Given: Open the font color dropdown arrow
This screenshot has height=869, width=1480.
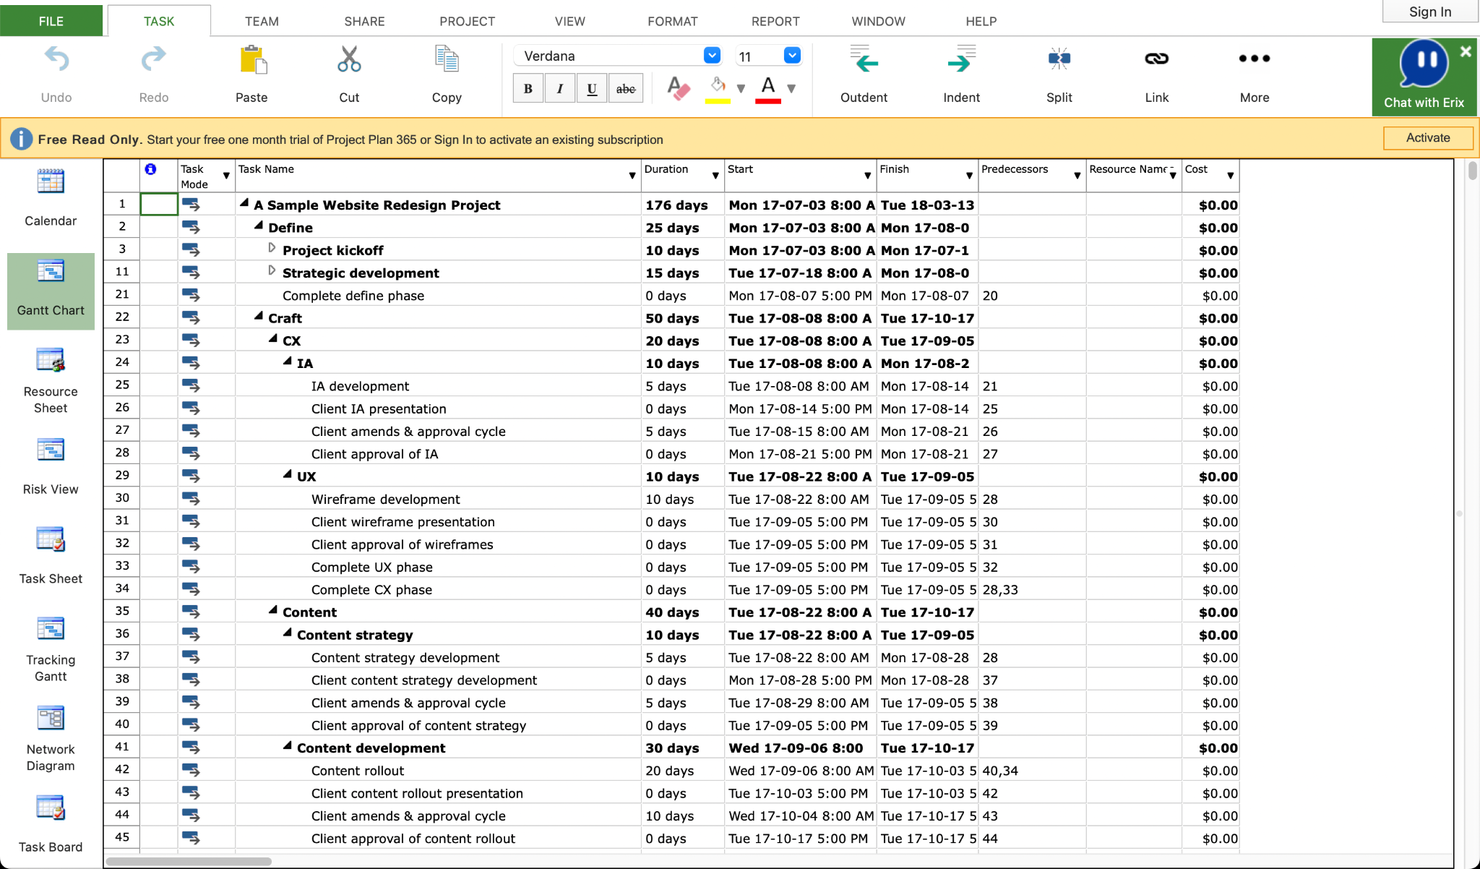Looking at the screenshot, I should 791,89.
